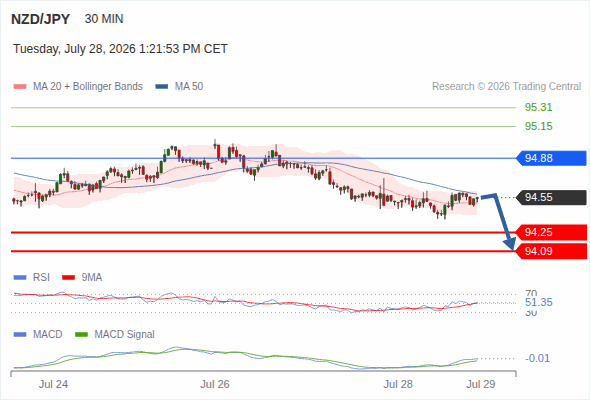
Task: Click the NZD/JPY pair title
Action: [x=40, y=19]
